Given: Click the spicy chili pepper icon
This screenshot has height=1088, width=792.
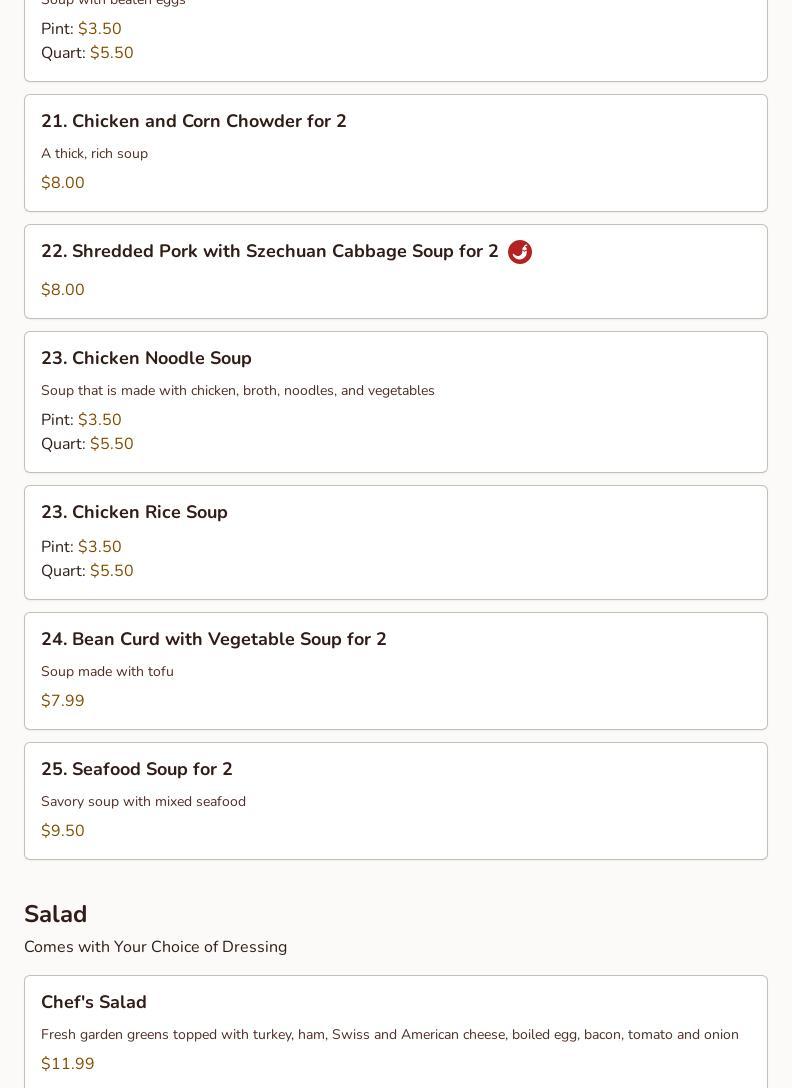Looking at the screenshot, I should click(x=520, y=252).
